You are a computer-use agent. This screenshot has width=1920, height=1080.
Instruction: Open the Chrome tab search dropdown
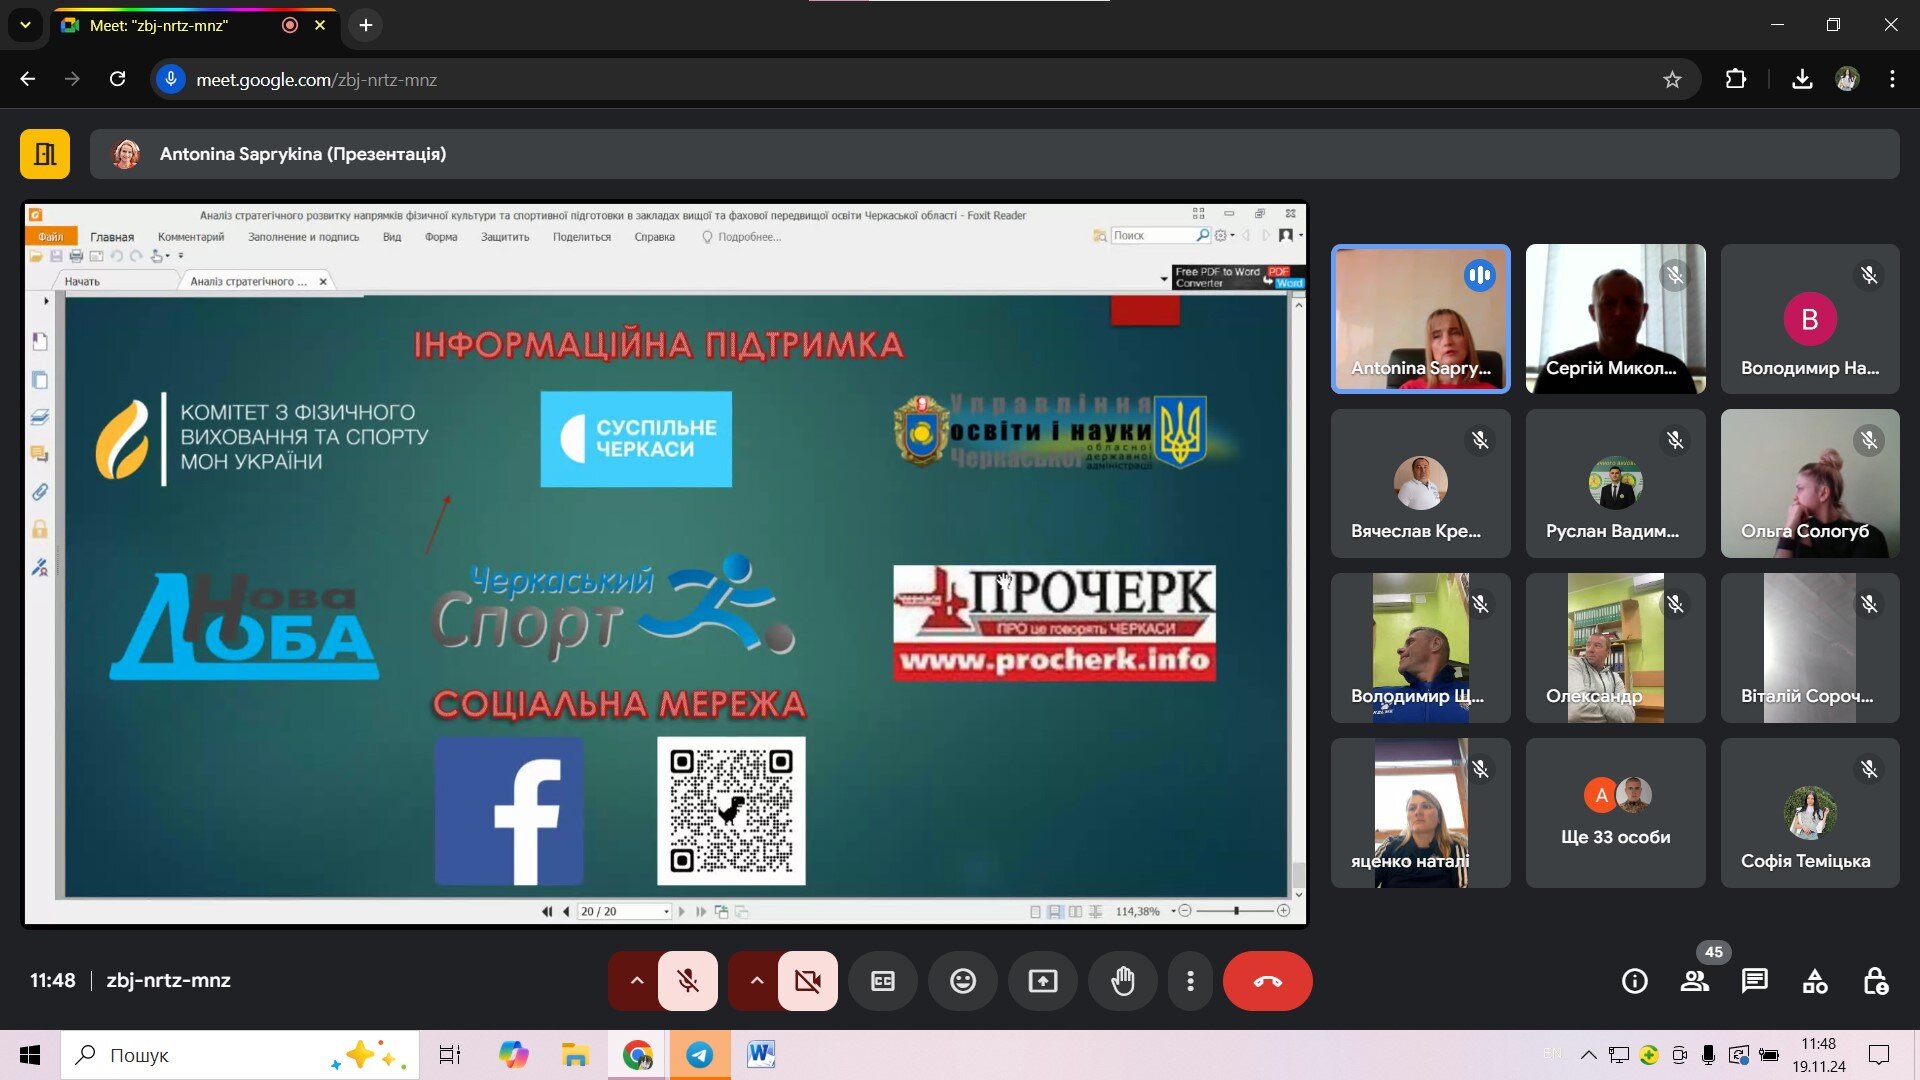(x=25, y=25)
